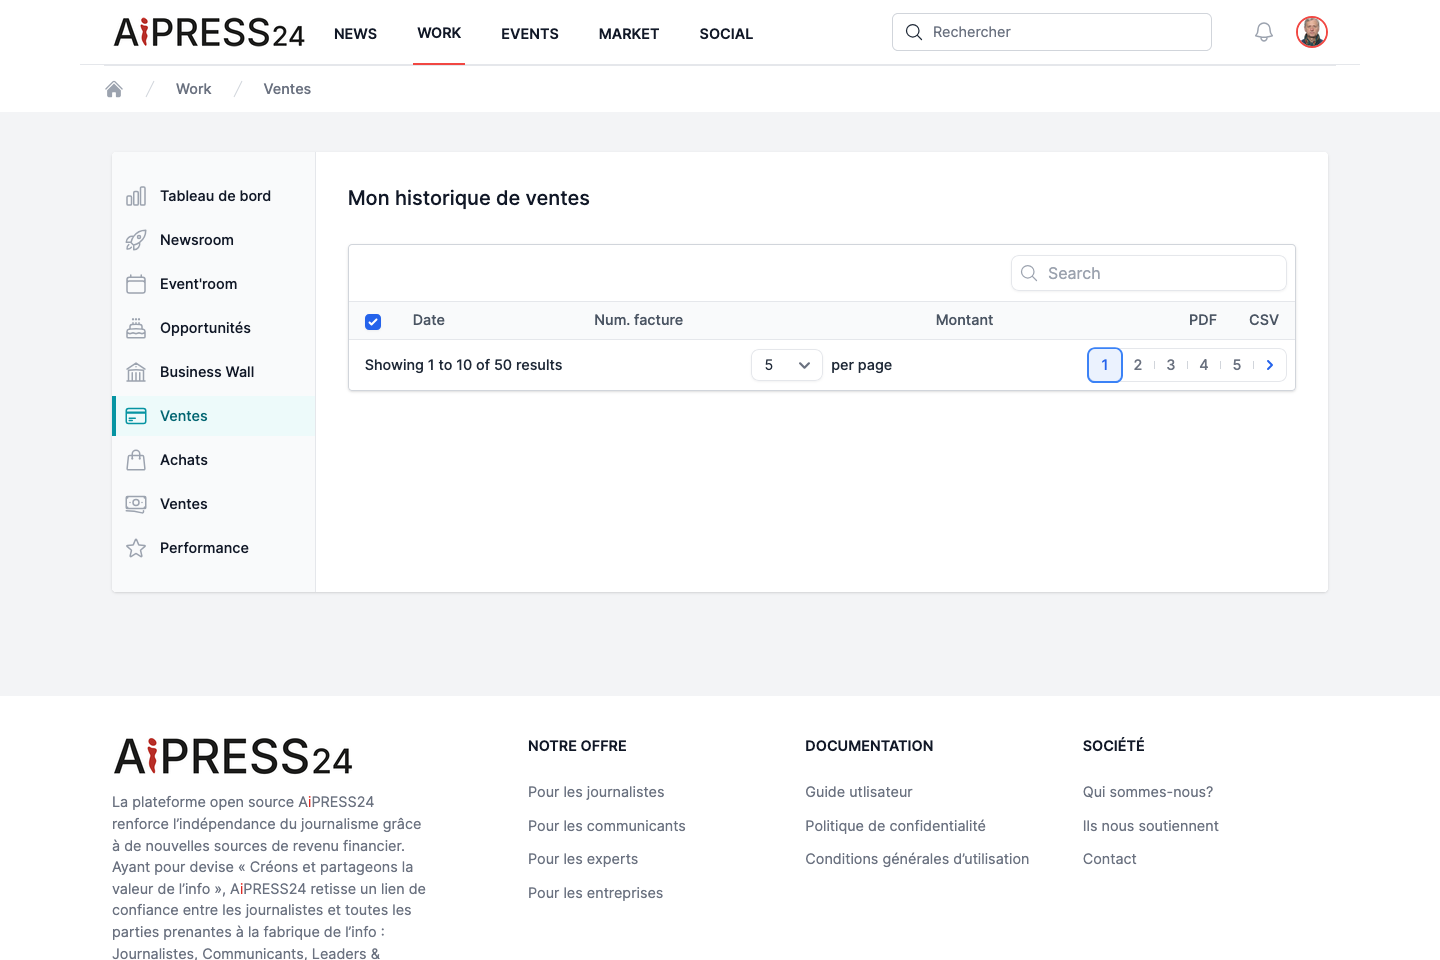Image resolution: width=1440 pixels, height=960 pixels.
Task: Open the NEWS menu
Action: pos(355,34)
